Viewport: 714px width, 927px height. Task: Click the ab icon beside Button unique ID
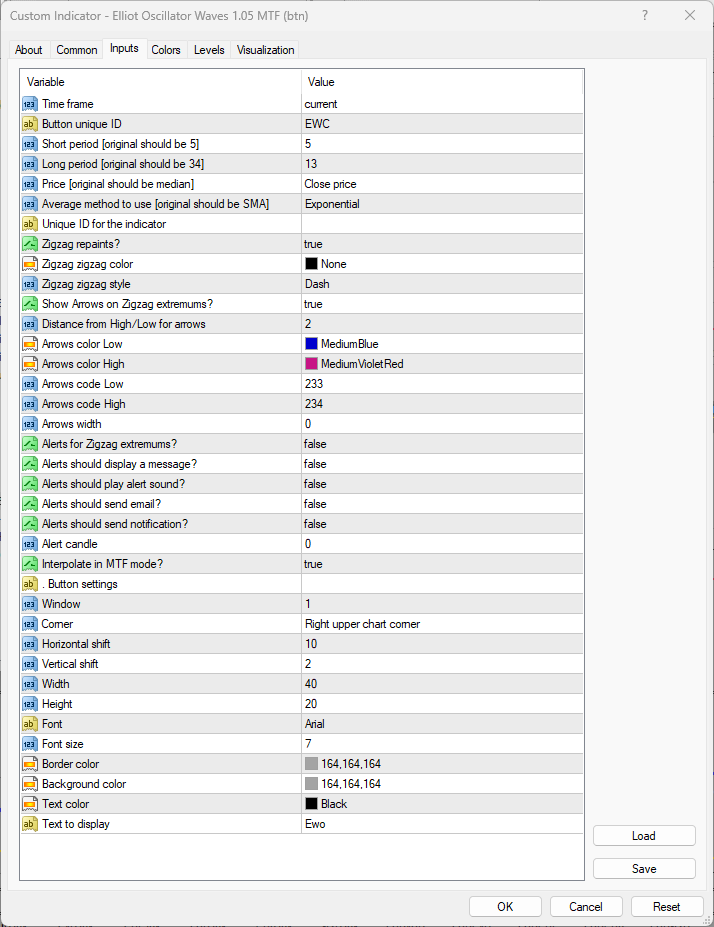(30, 124)
